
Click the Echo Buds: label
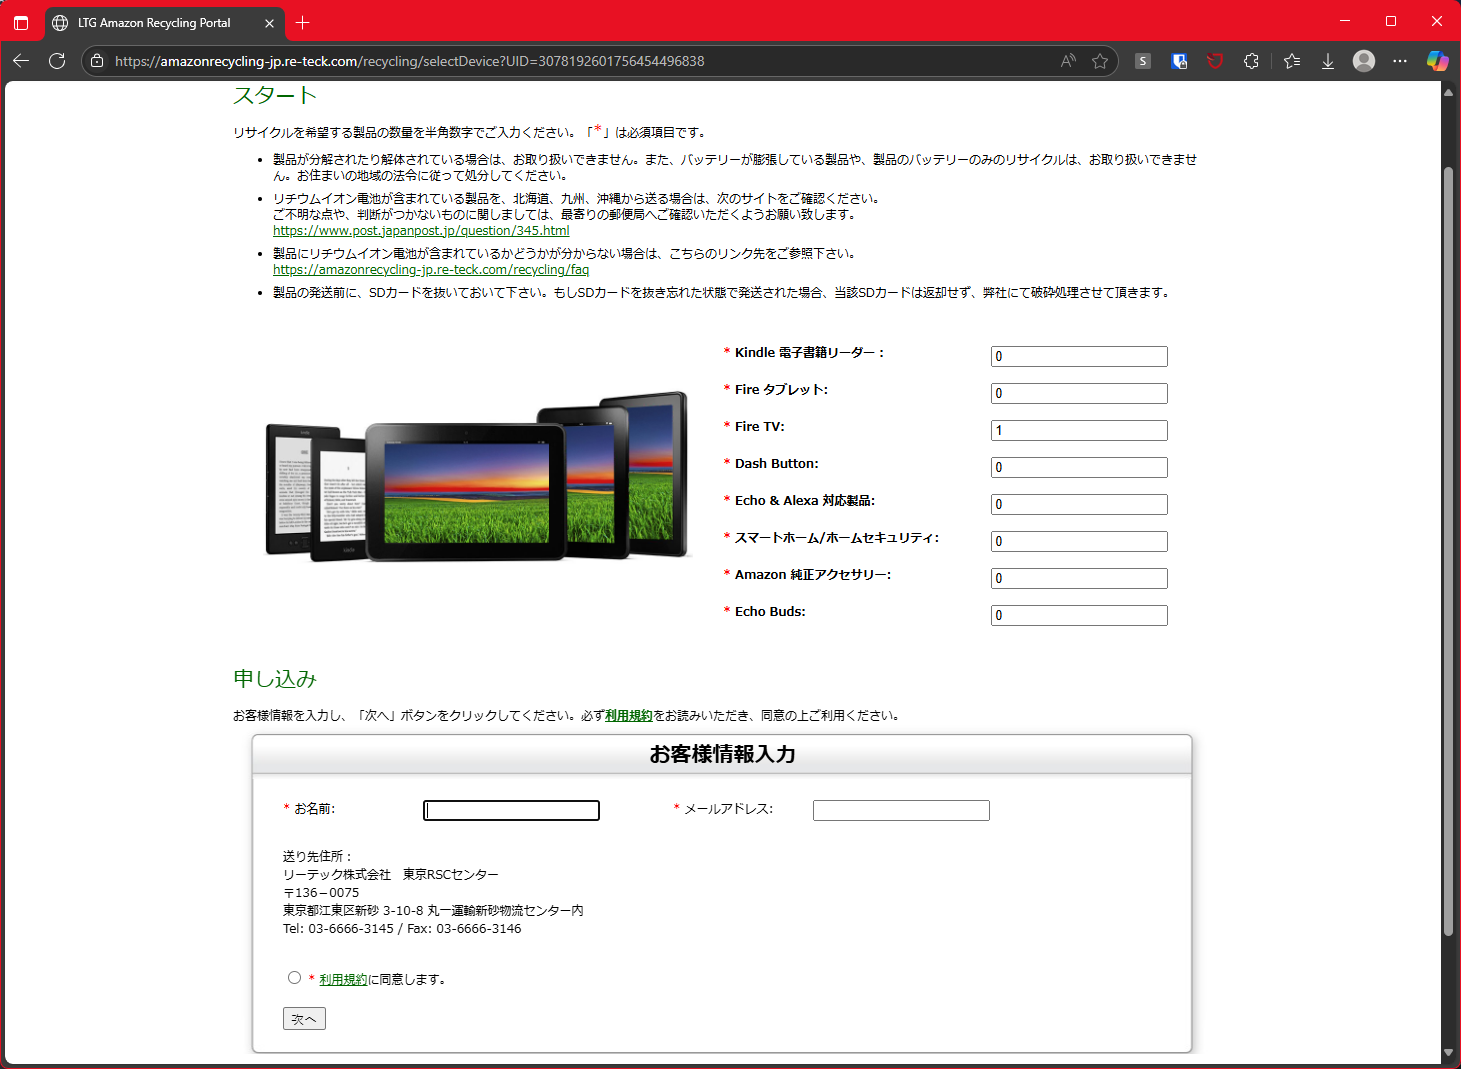click(x=770, y=612)
